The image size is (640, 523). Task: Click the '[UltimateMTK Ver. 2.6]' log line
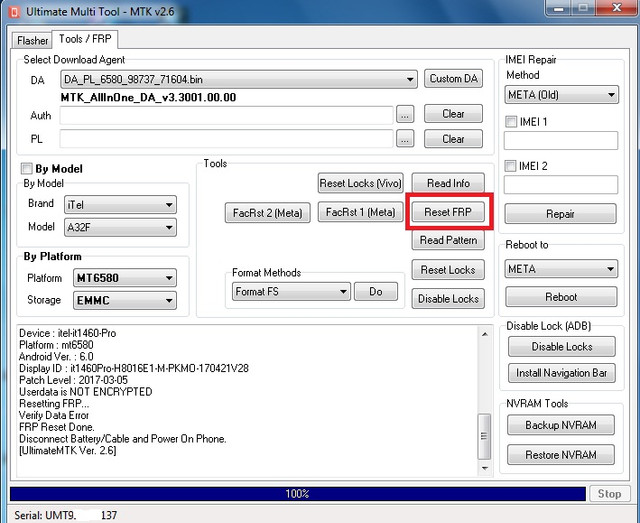click(x=68, y=451)
